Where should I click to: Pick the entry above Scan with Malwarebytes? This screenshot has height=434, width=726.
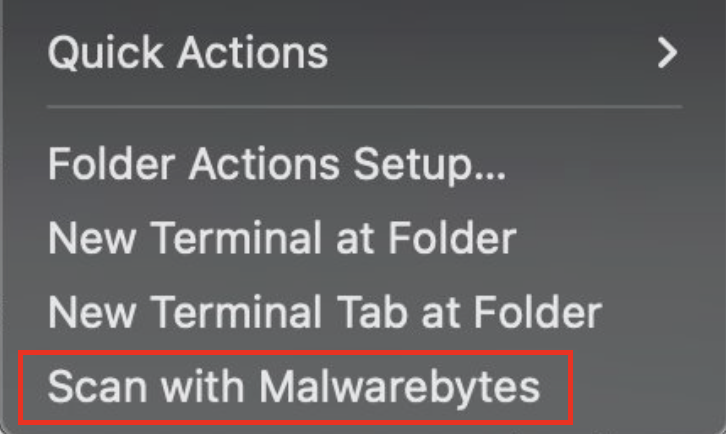point(324,312)
